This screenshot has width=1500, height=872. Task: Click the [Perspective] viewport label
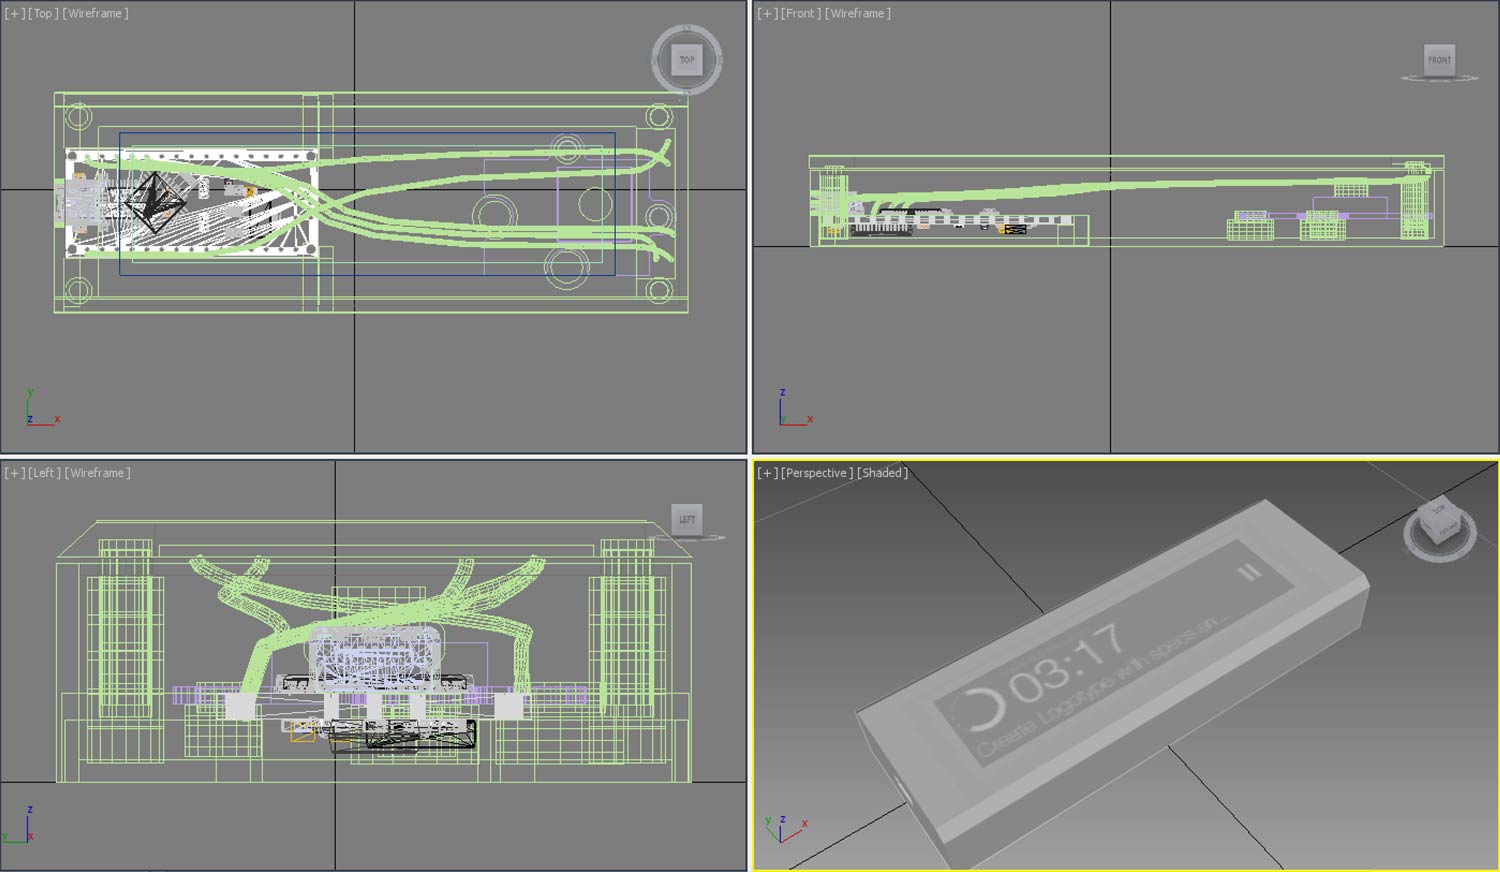(x=816, y=473)
